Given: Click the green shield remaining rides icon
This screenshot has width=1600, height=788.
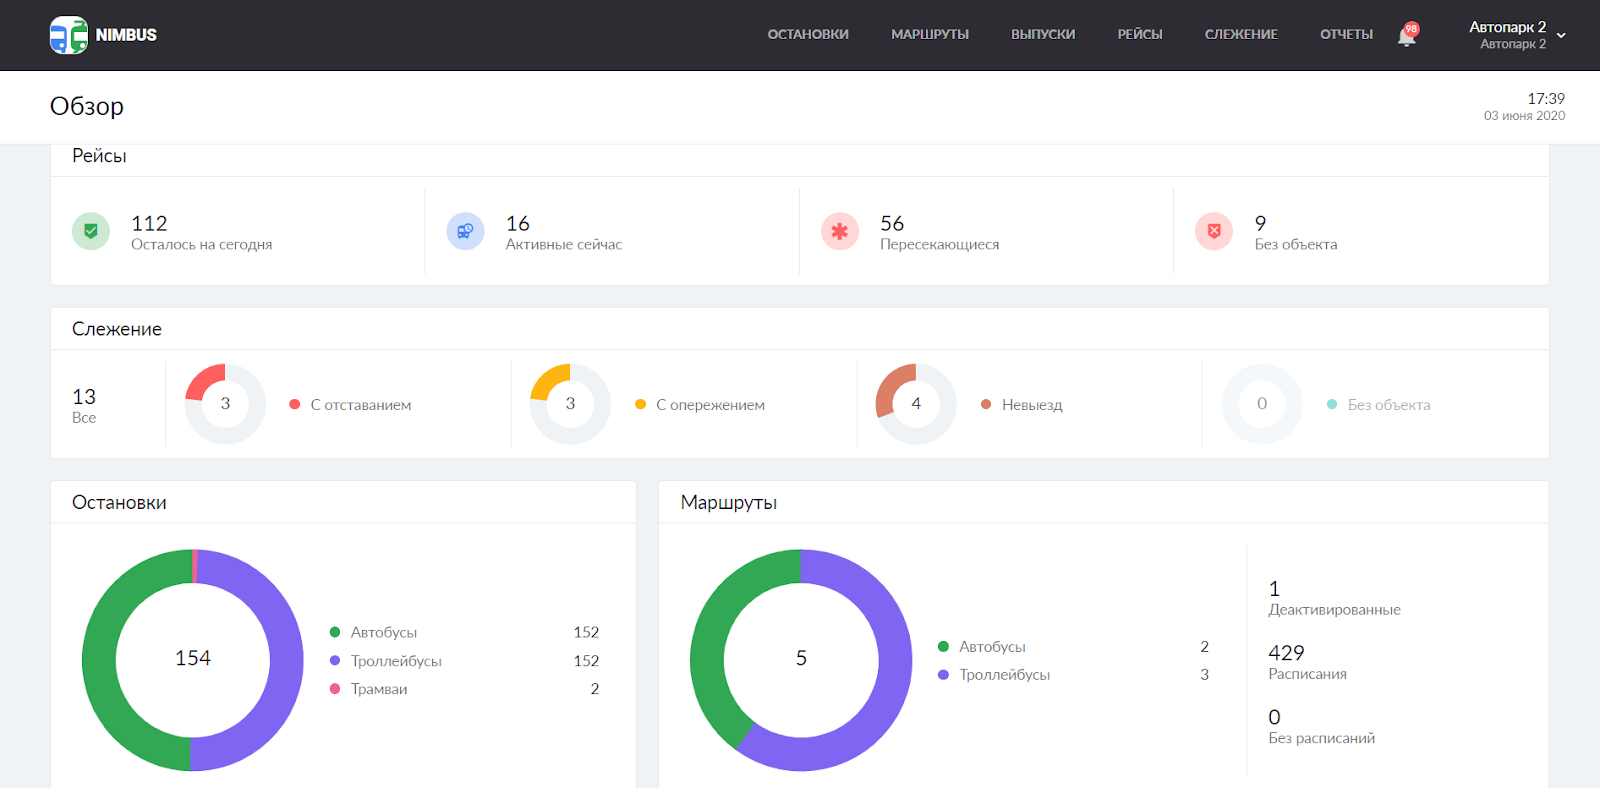Looking at the screenshot, I should (91, 232).
